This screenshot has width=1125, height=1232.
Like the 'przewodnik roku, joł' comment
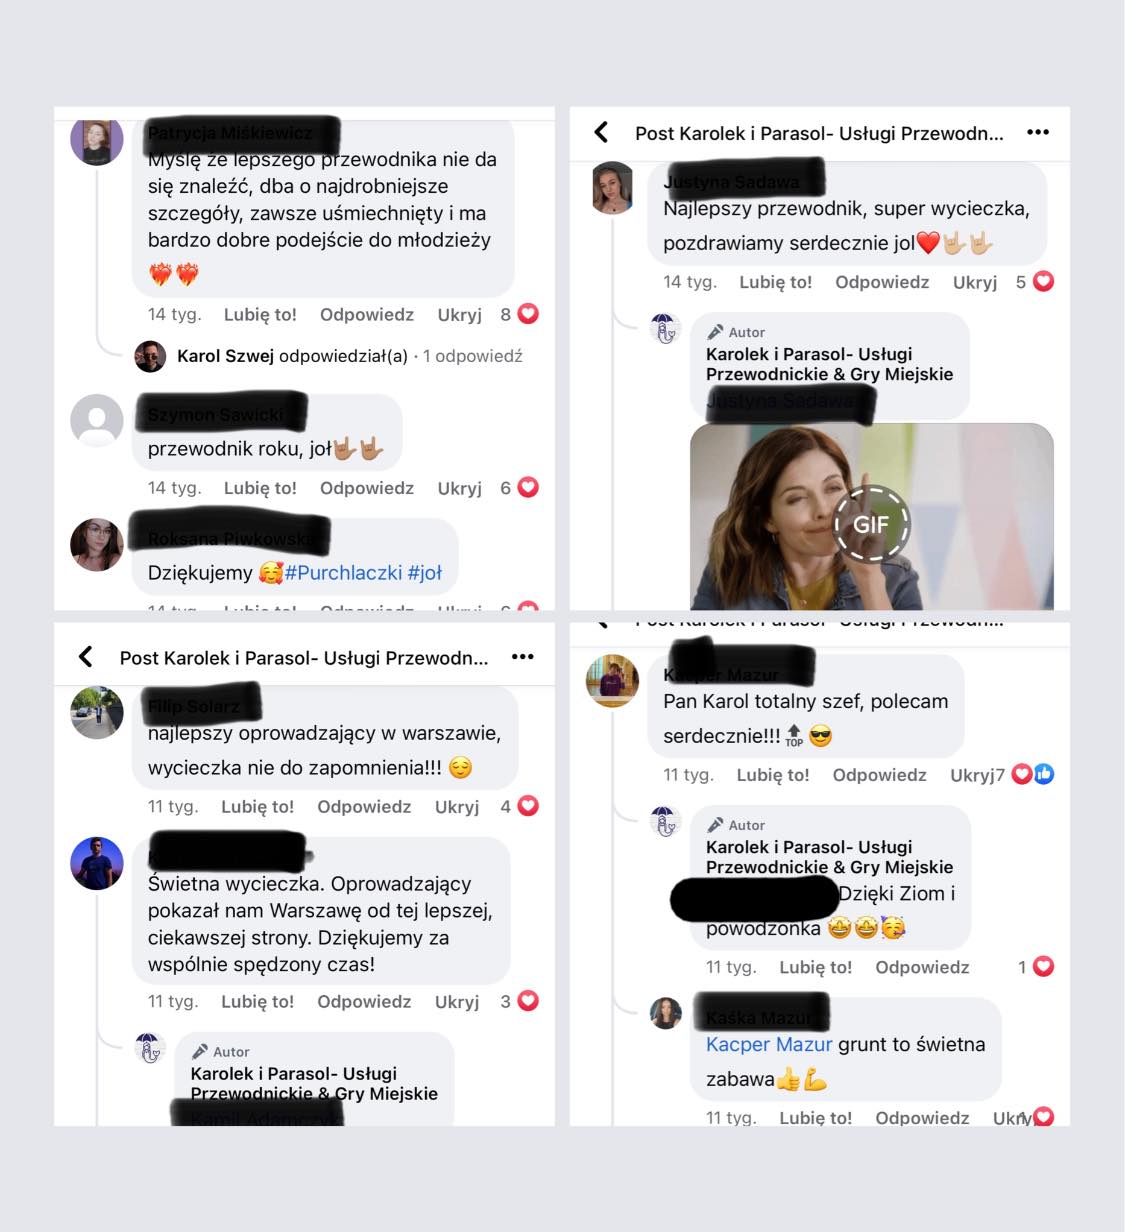tap(260, 488)
